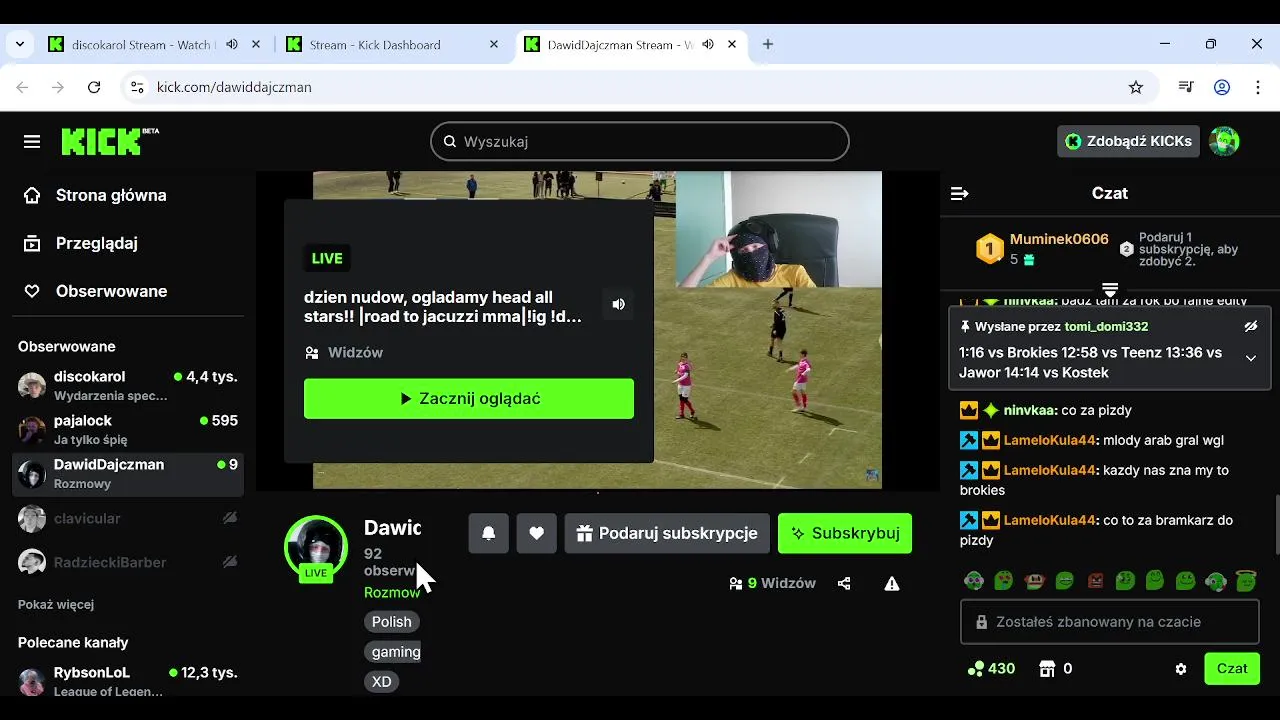This screenshot has height=720, width=1280.
Task: Click the streamer webcam overlay
Action: click(x=779, y=229)
